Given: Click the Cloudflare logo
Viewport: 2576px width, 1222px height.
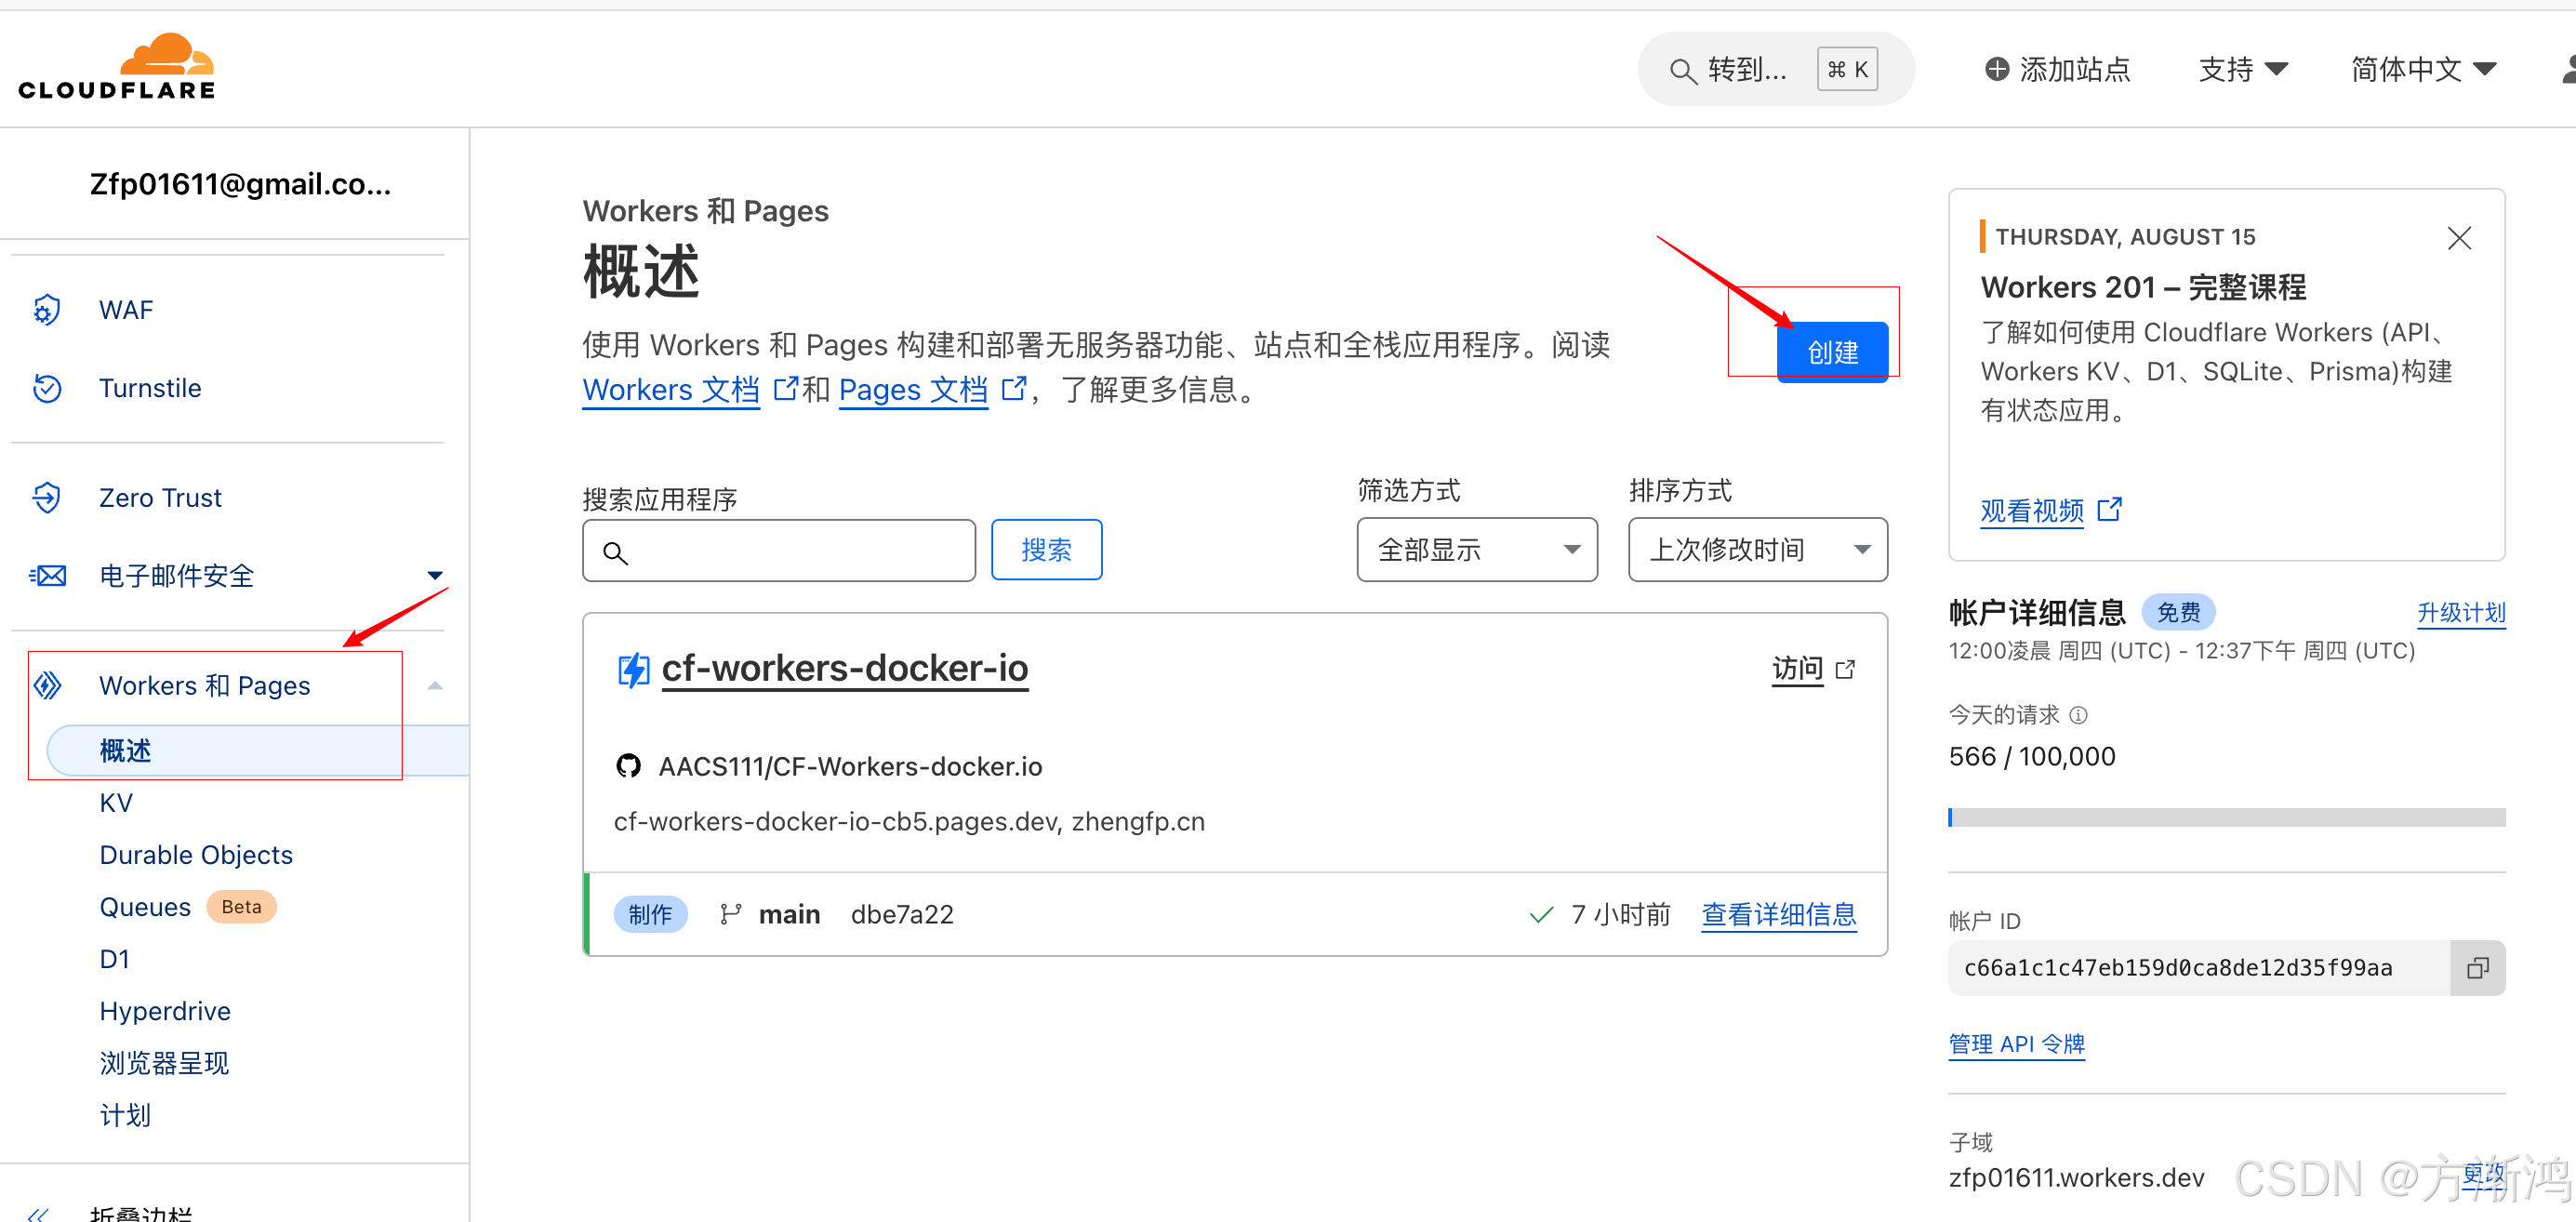Looking at the screenshot, I should pos(117,68).
